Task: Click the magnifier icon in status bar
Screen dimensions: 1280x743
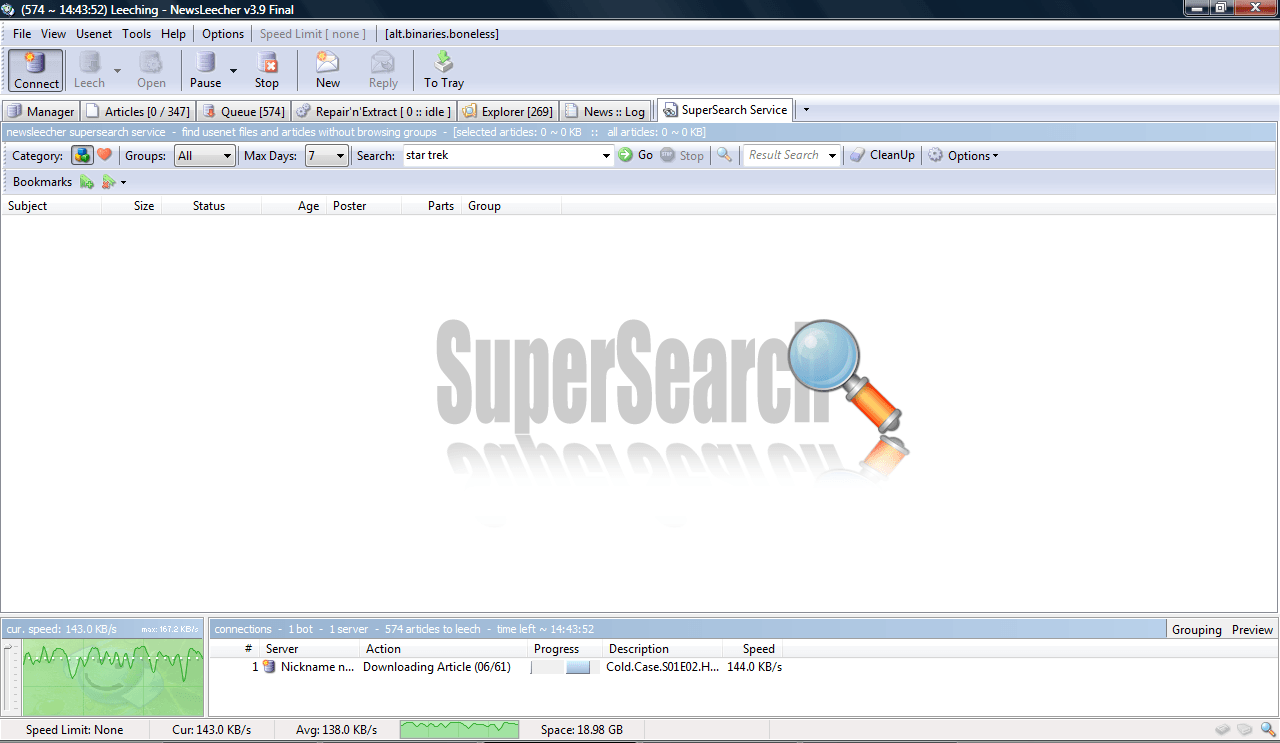Action: pyautogui.click(x=1267, y=730)
